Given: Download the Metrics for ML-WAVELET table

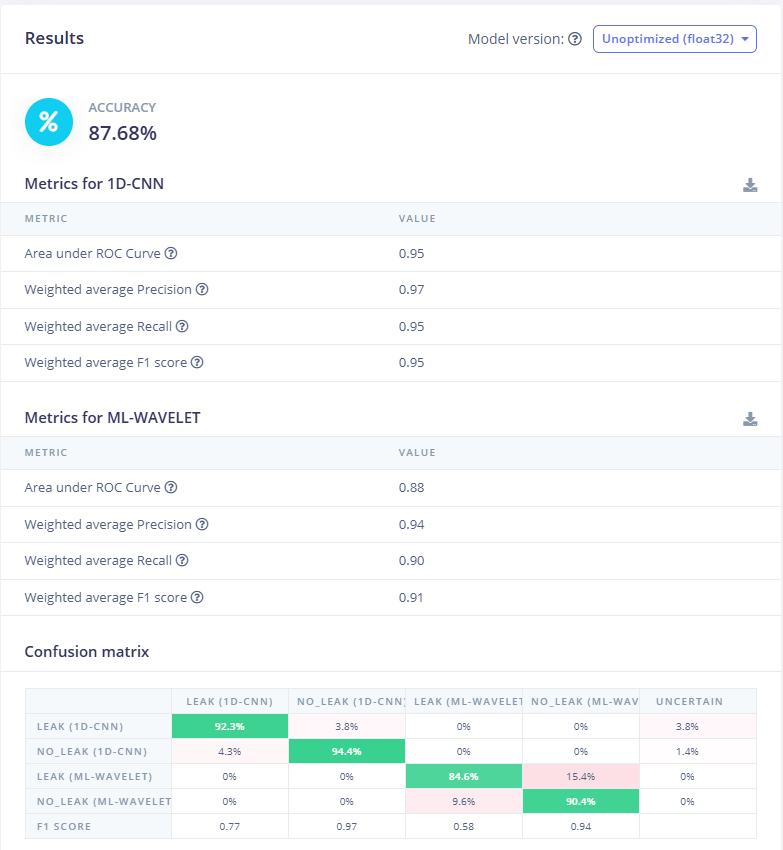Looking at the screenshot, I should click(x=750, y=419).
